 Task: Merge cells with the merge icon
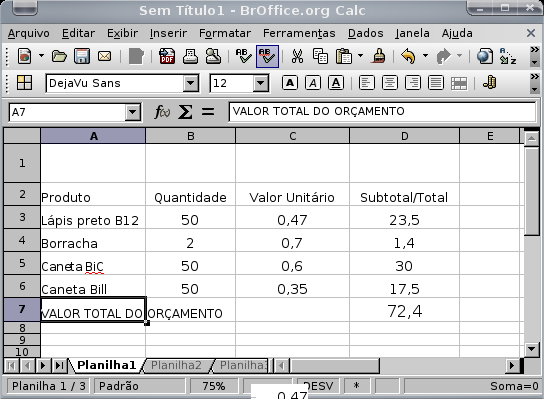pos(459,83)
